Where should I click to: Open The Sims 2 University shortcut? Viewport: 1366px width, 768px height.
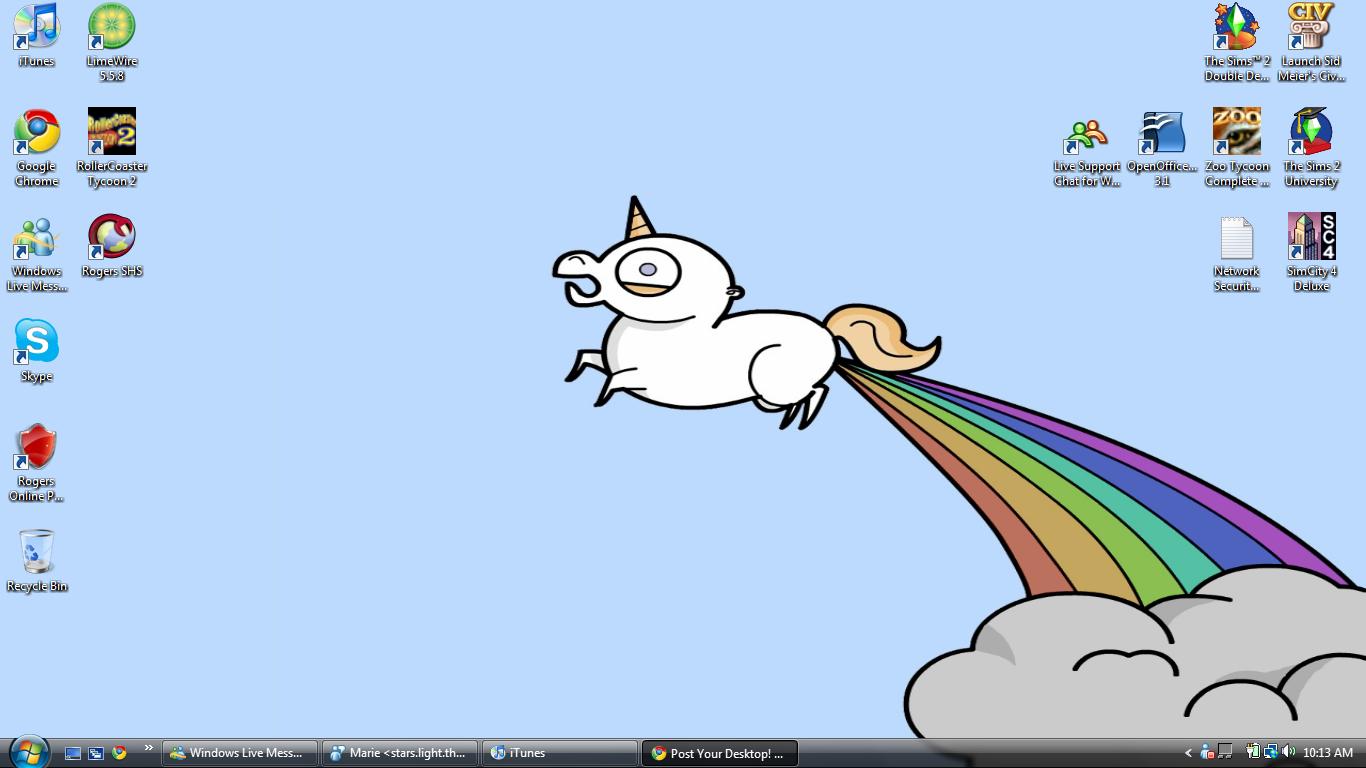(x=1311, y=133)
